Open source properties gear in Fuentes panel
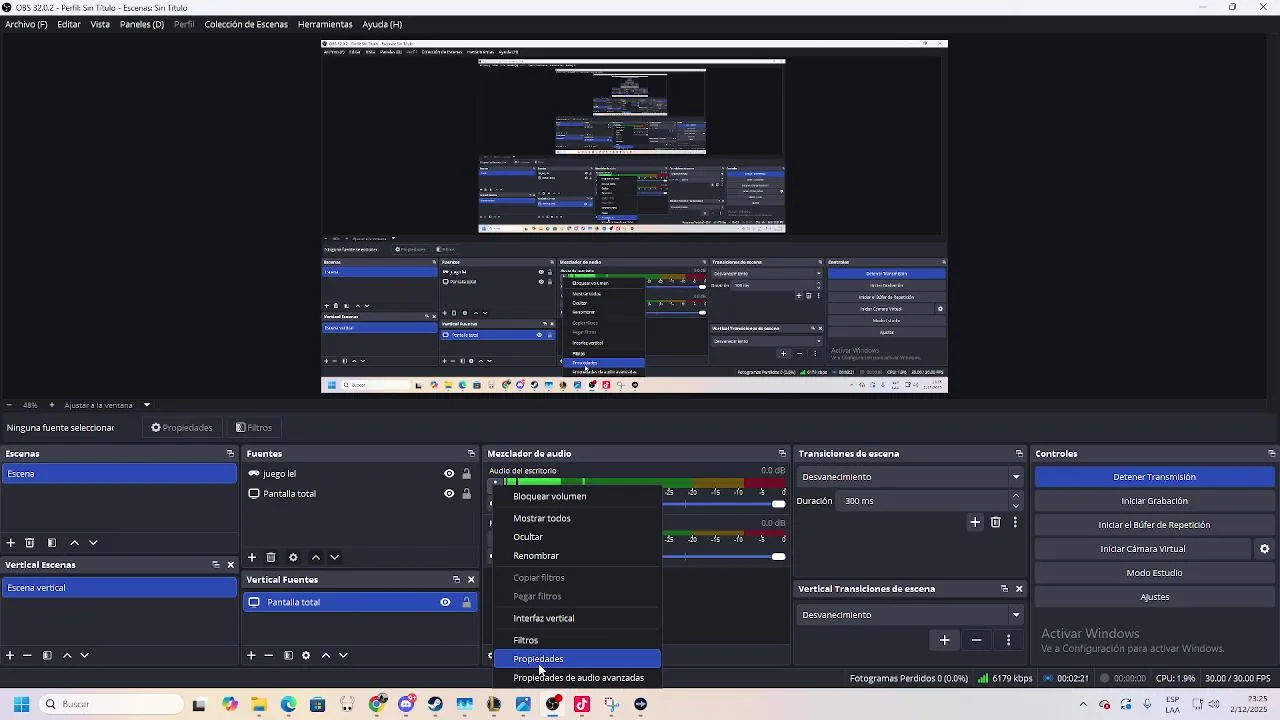1280x720 pixels. [293, 557]
